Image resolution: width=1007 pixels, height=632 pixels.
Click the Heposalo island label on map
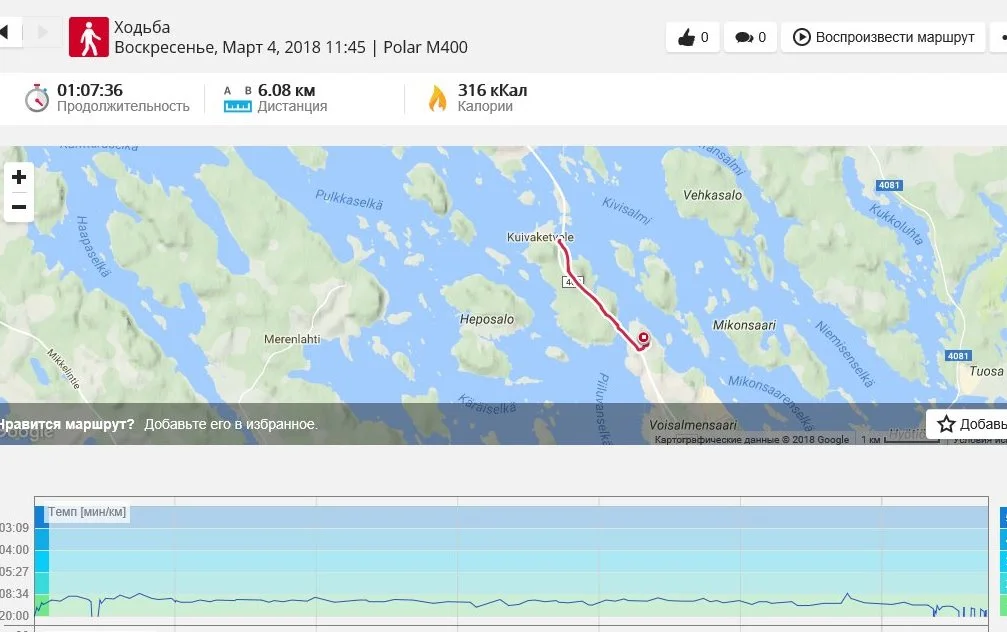pos(487,320)
